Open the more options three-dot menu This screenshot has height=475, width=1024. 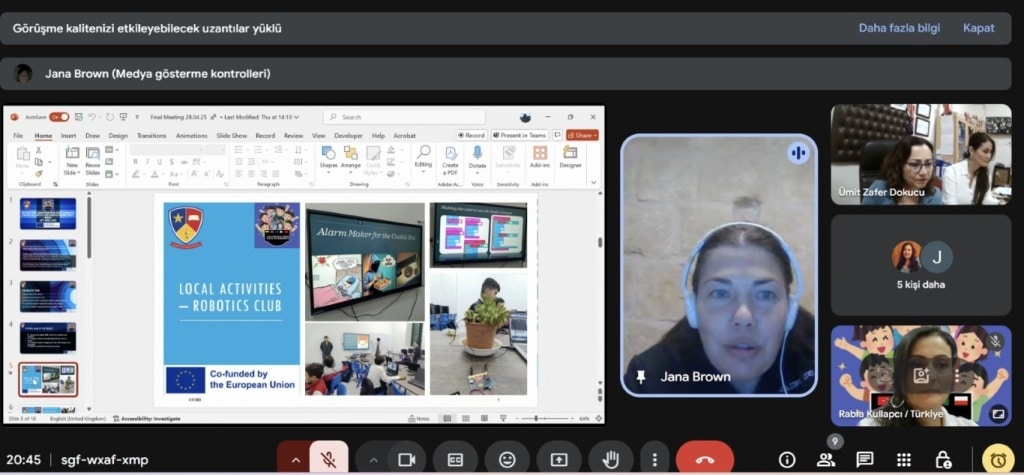(655, 459)
